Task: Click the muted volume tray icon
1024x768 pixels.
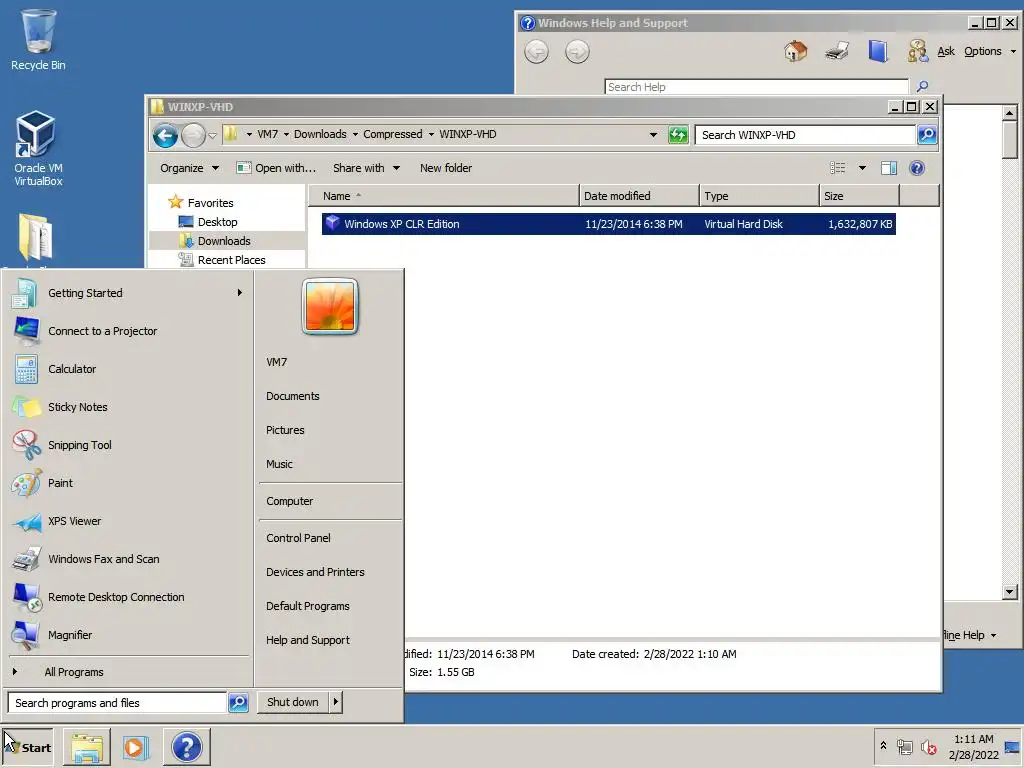Action: [928, 747]
